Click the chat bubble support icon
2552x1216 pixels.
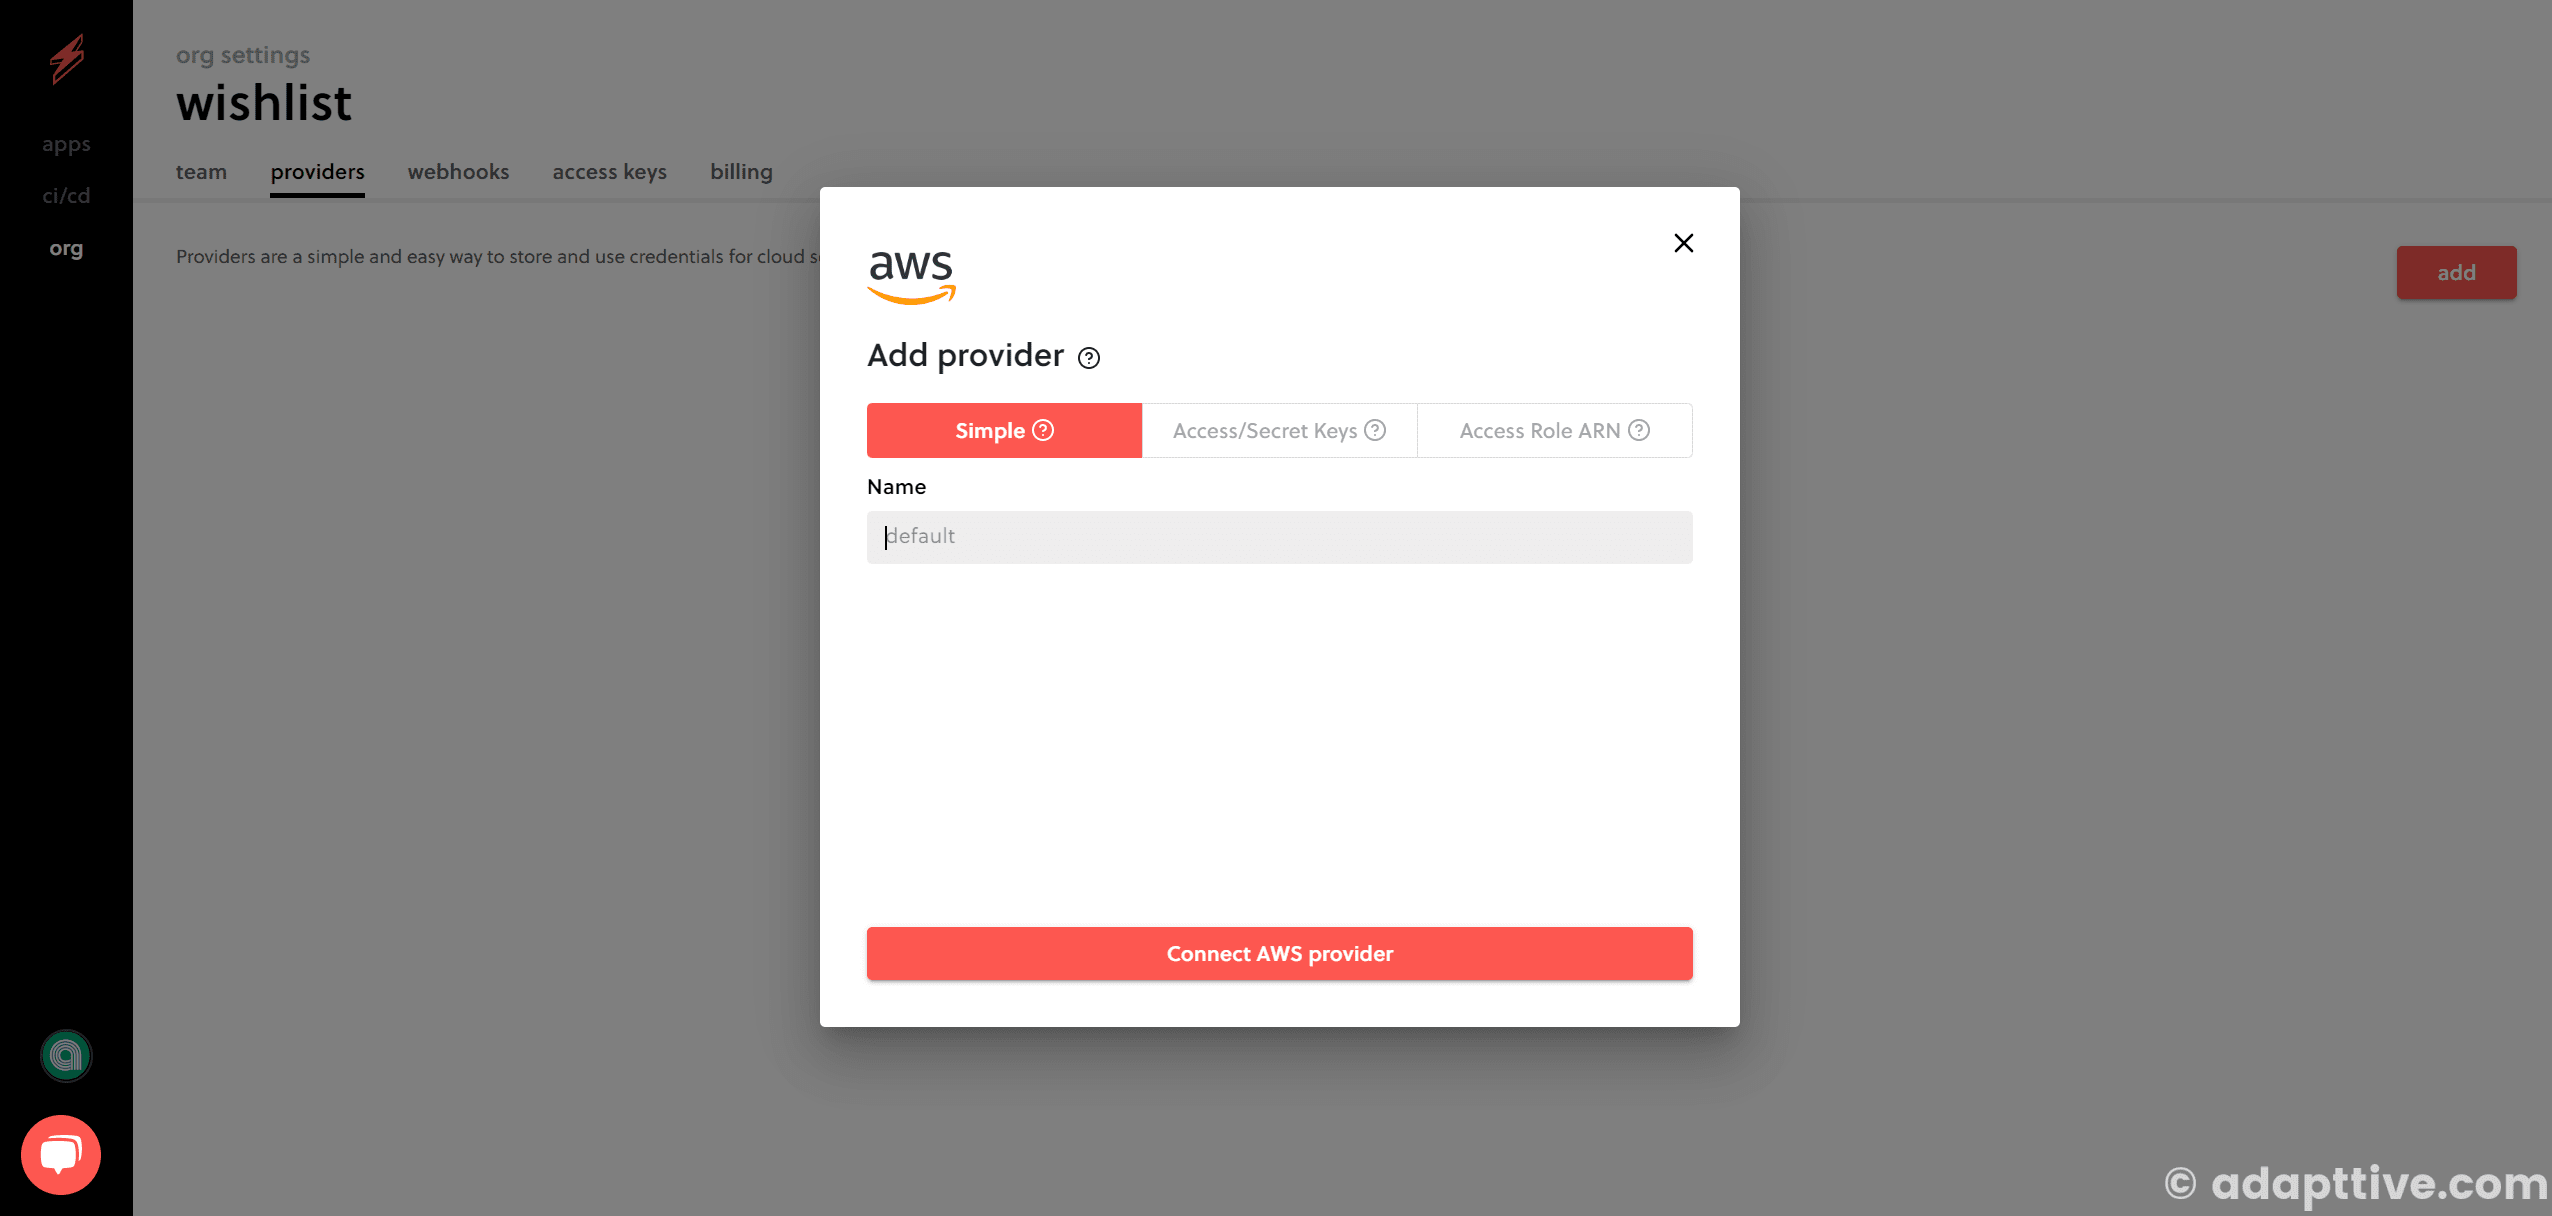click(65, 1156)
